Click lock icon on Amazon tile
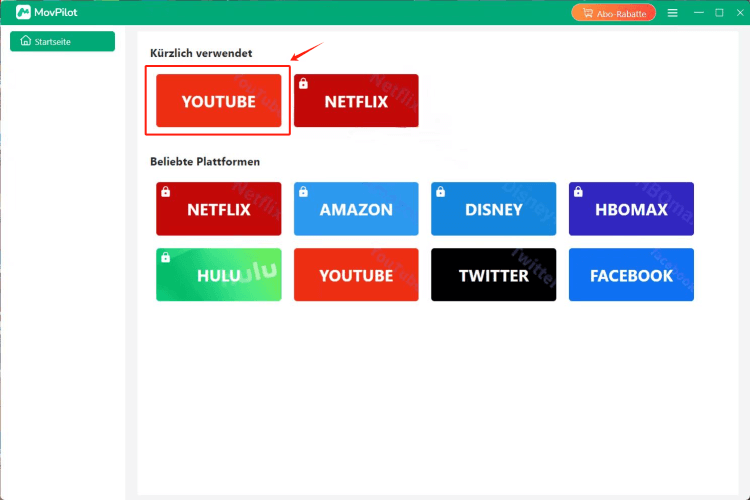The height and width of the screenshot is (500, 750). tap(303, 192)
